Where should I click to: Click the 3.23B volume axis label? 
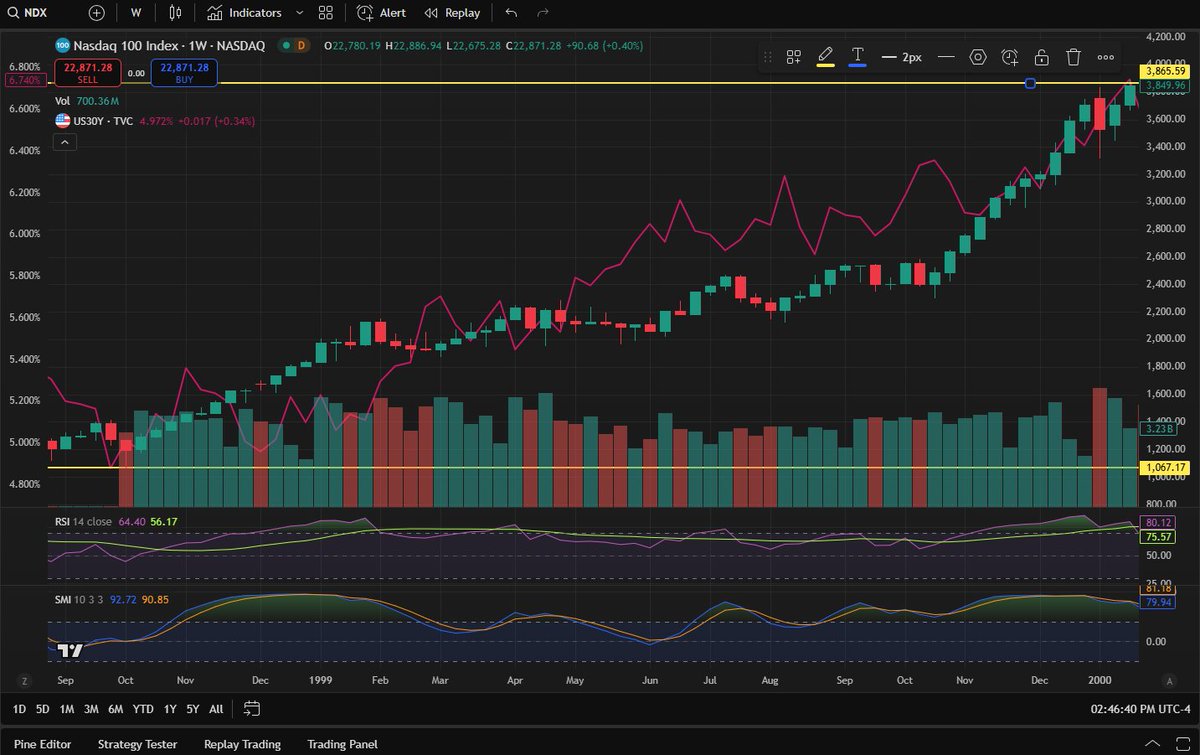pyautogui.click(x=1158, y=428)
